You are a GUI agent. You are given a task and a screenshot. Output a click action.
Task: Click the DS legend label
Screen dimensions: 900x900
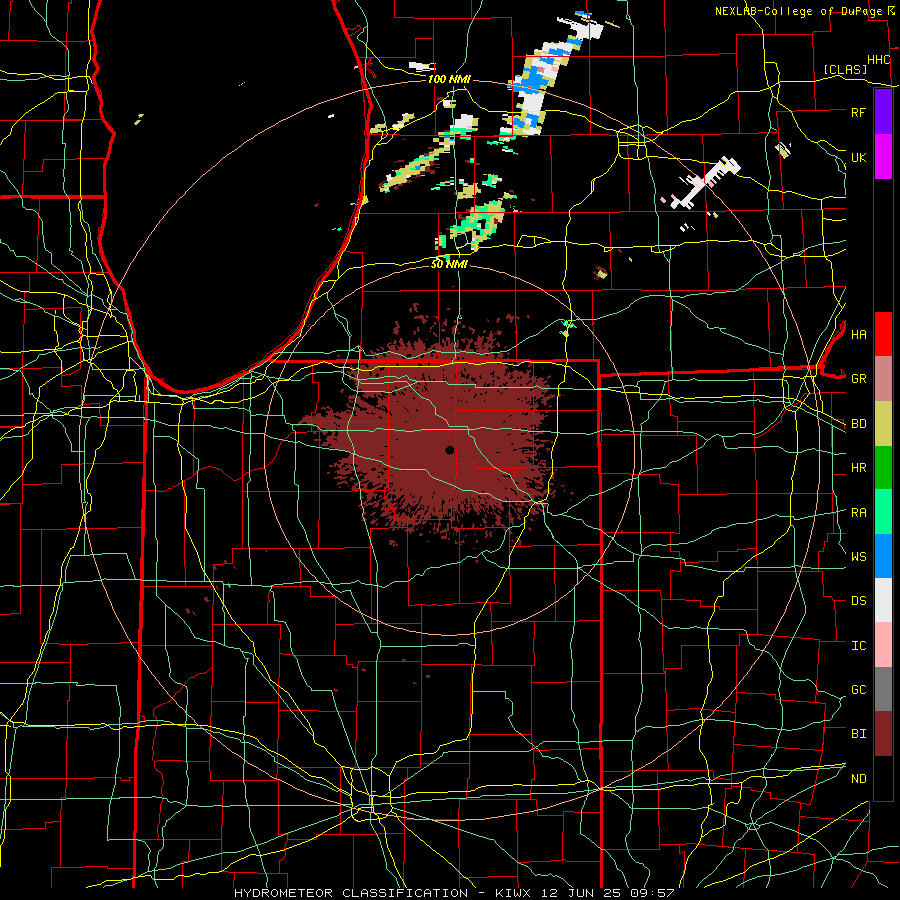pyautogui.click(x=858, y=601)
